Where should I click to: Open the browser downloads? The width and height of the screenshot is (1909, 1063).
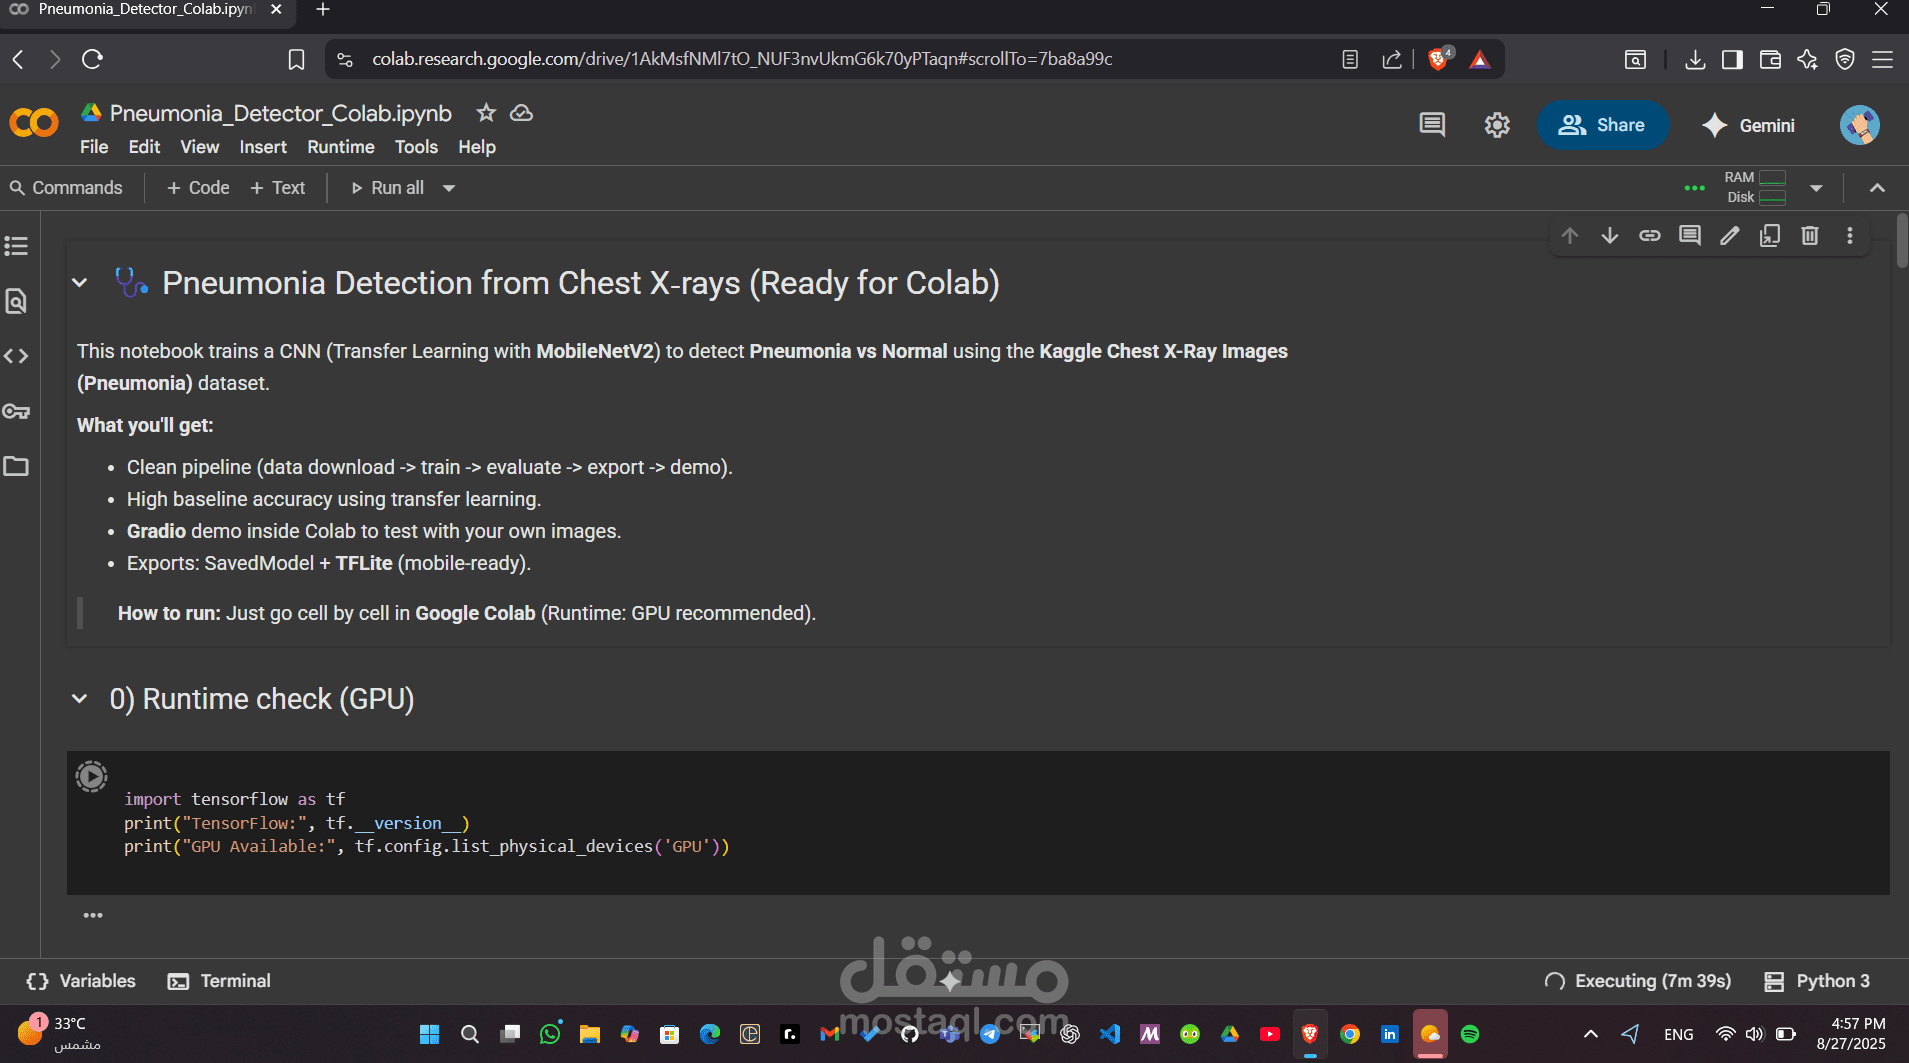click(1695, 60)
